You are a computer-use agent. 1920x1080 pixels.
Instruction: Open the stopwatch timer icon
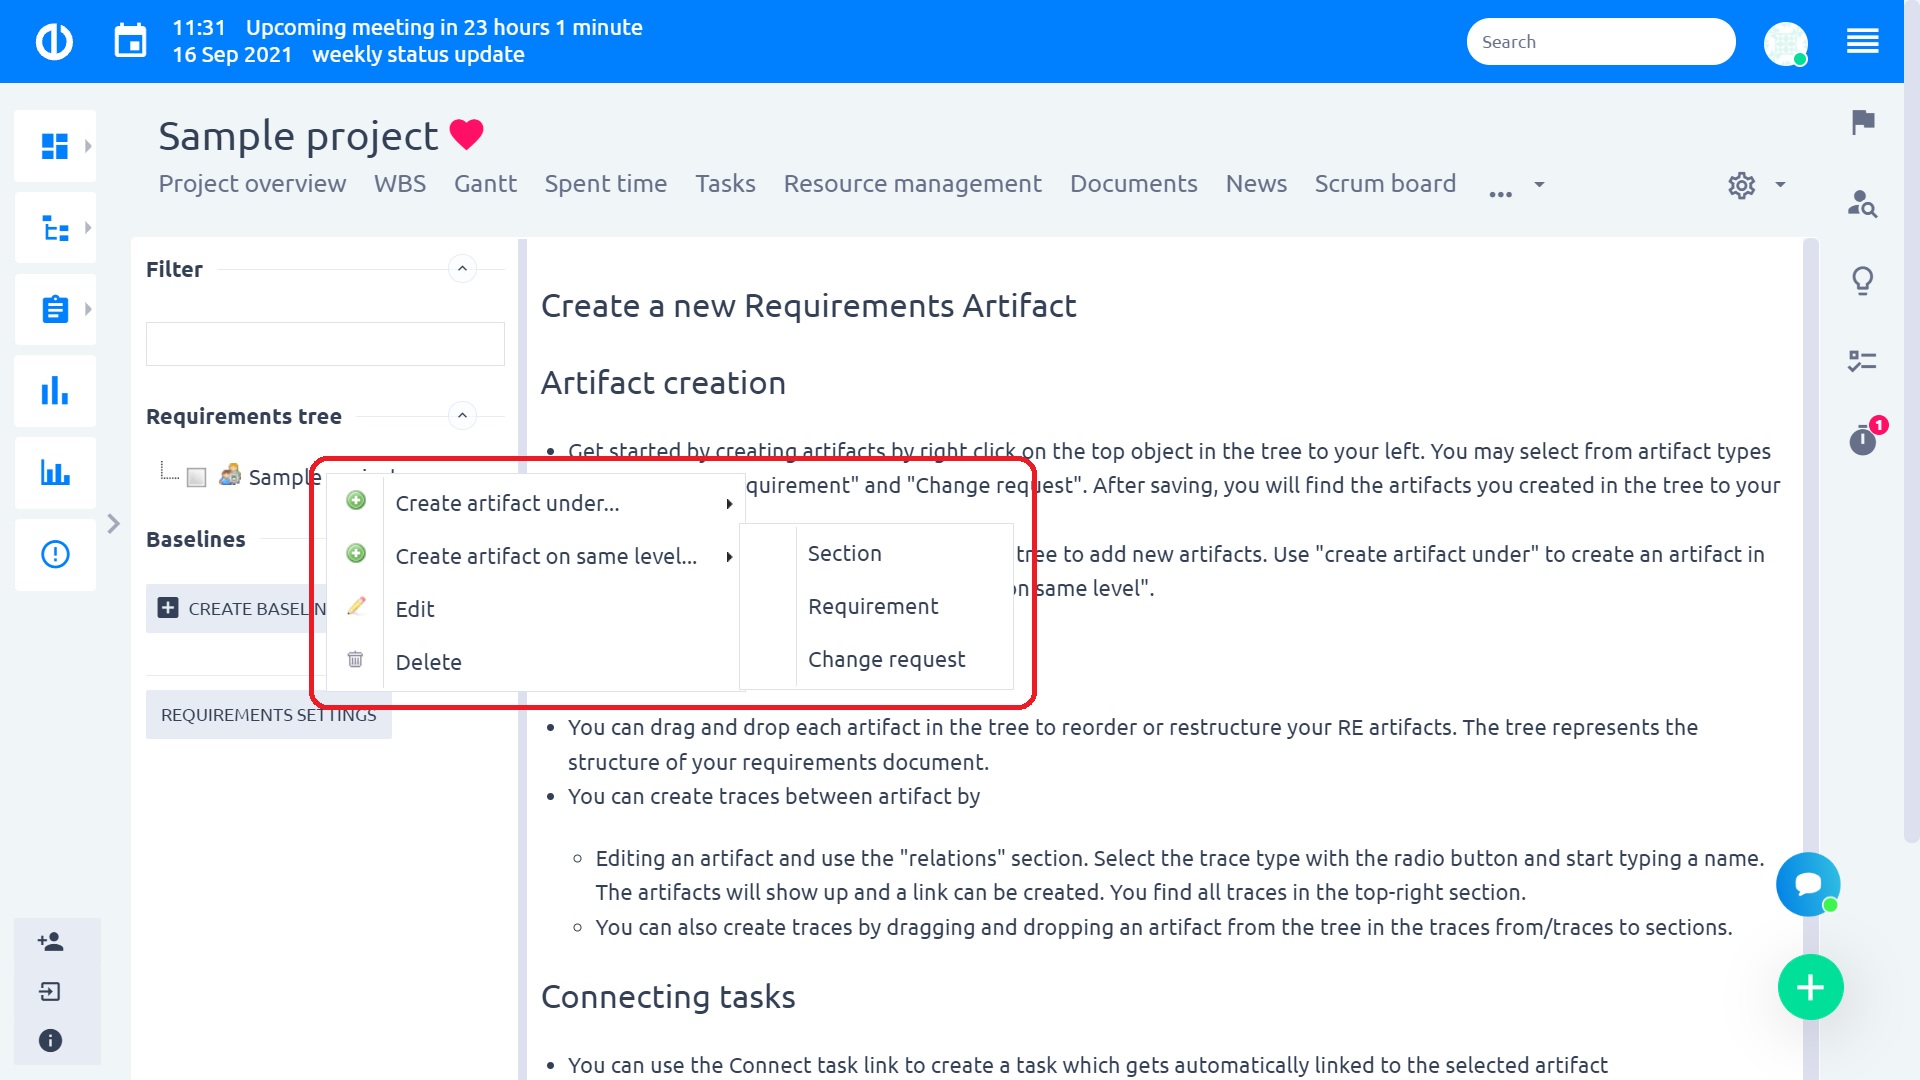[x=1862, y=439]
